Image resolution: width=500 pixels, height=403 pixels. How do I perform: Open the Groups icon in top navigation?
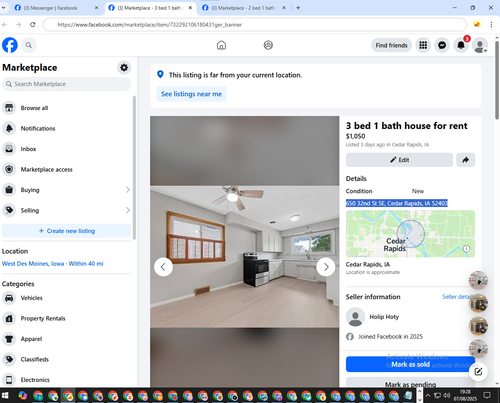[x=268, y=45]
